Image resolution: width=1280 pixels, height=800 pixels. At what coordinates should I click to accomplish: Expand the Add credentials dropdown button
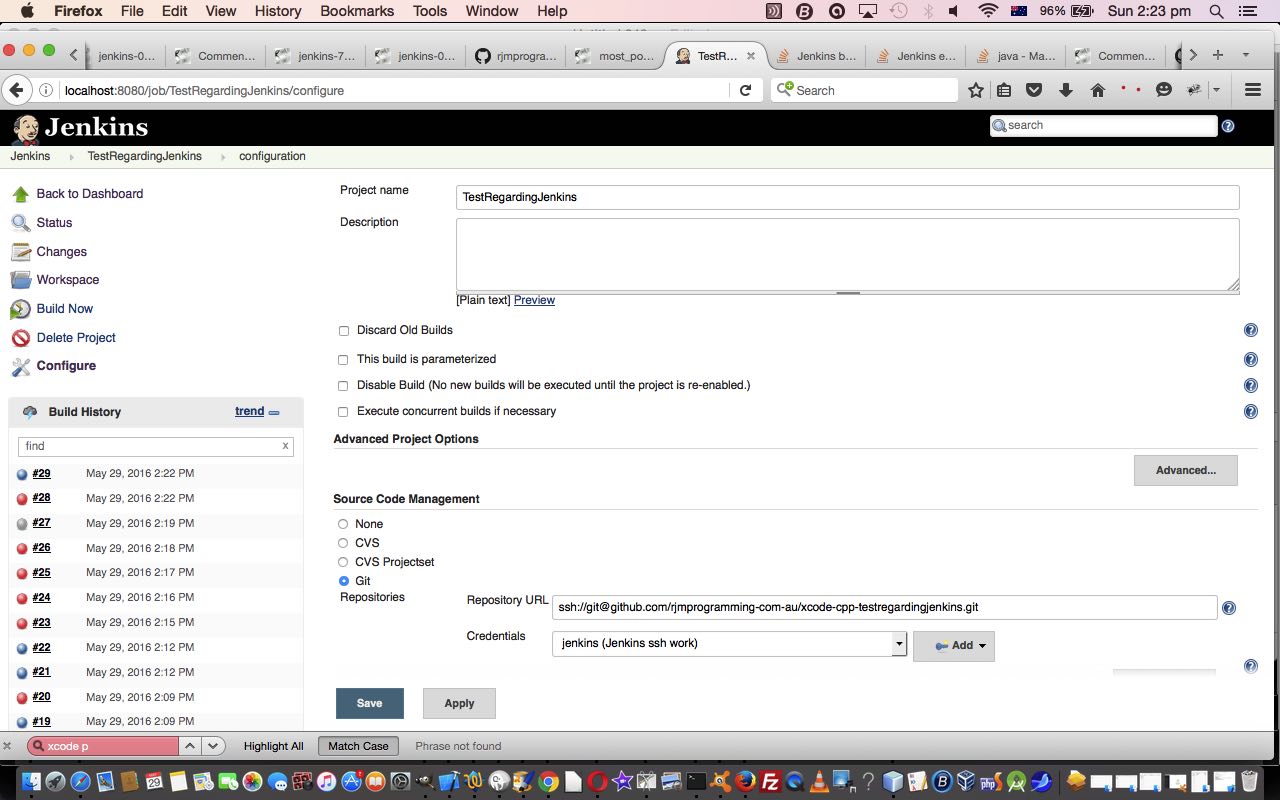pyautogui.click(x=954, y=646)
